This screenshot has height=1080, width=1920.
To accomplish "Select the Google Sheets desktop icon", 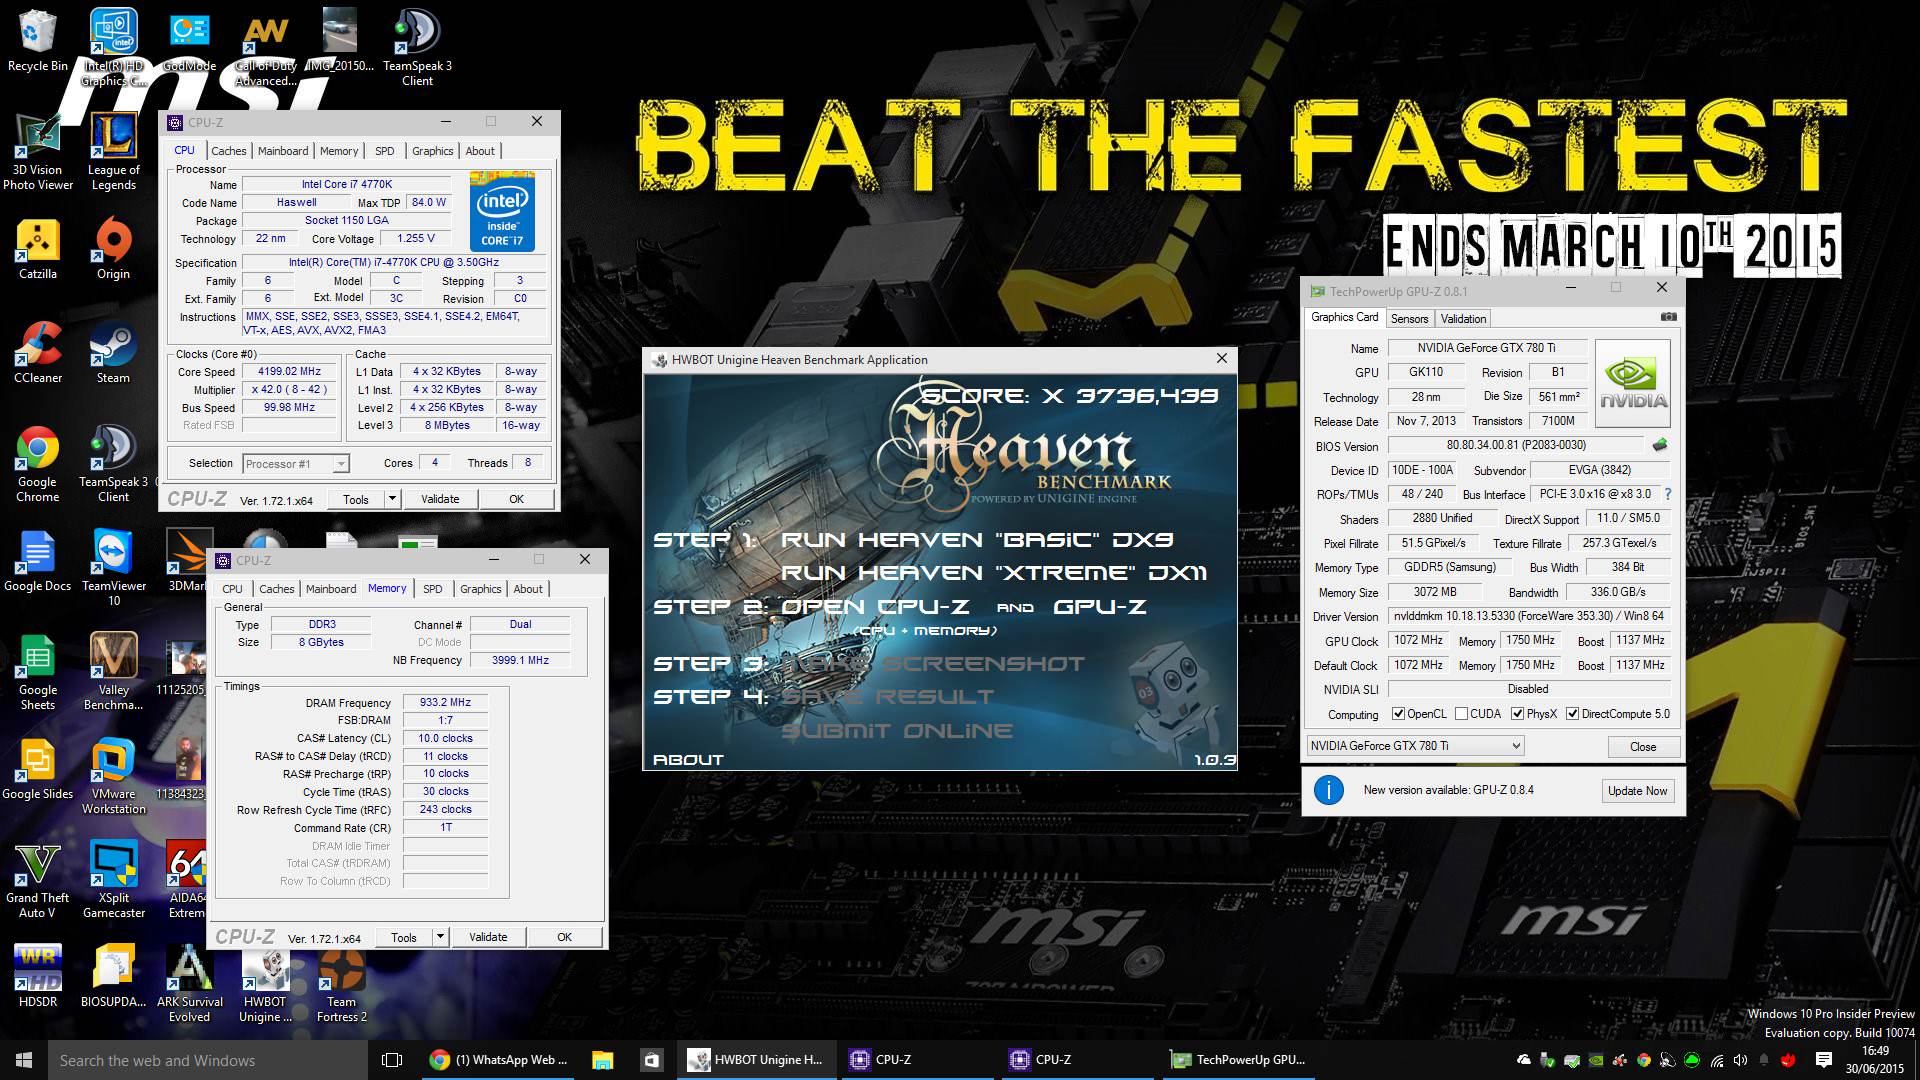I will pos(38,673).
